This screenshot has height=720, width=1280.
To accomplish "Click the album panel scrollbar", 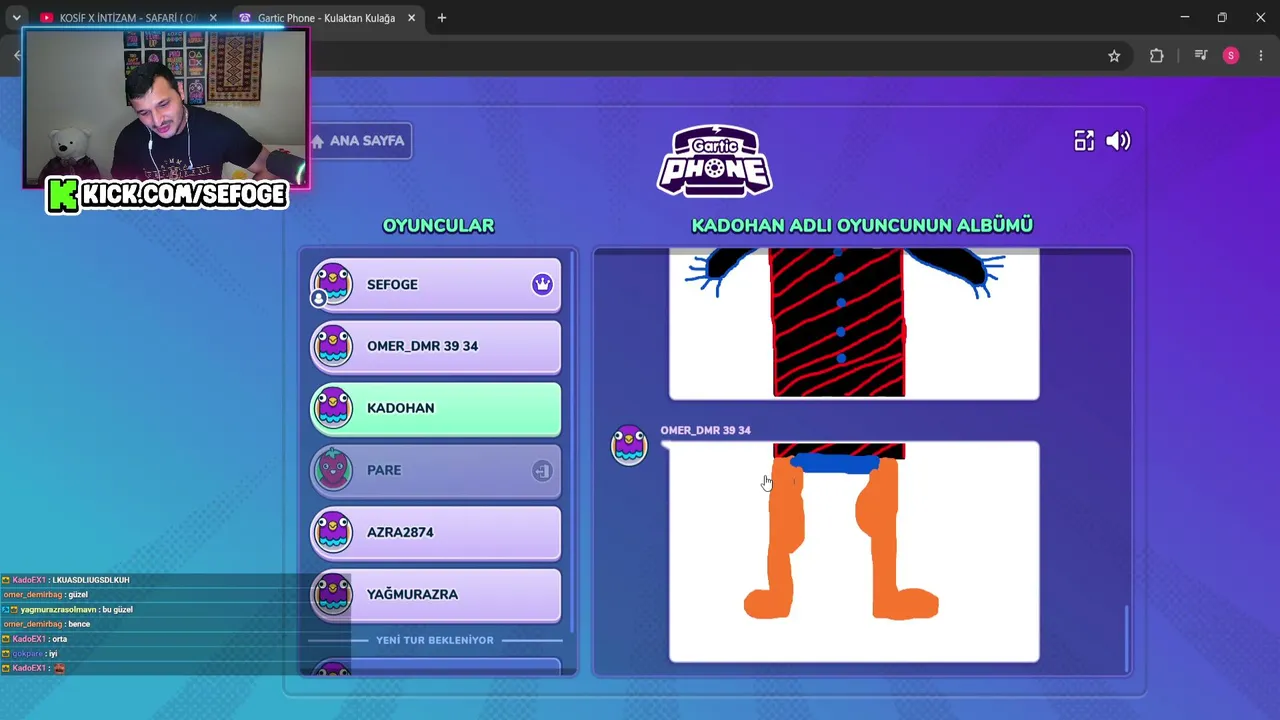I will (x=1126, y=639).
